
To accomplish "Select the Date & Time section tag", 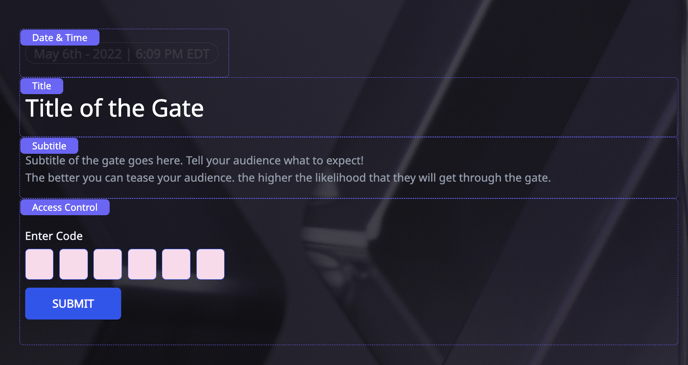I will click(x=60, y=38).
